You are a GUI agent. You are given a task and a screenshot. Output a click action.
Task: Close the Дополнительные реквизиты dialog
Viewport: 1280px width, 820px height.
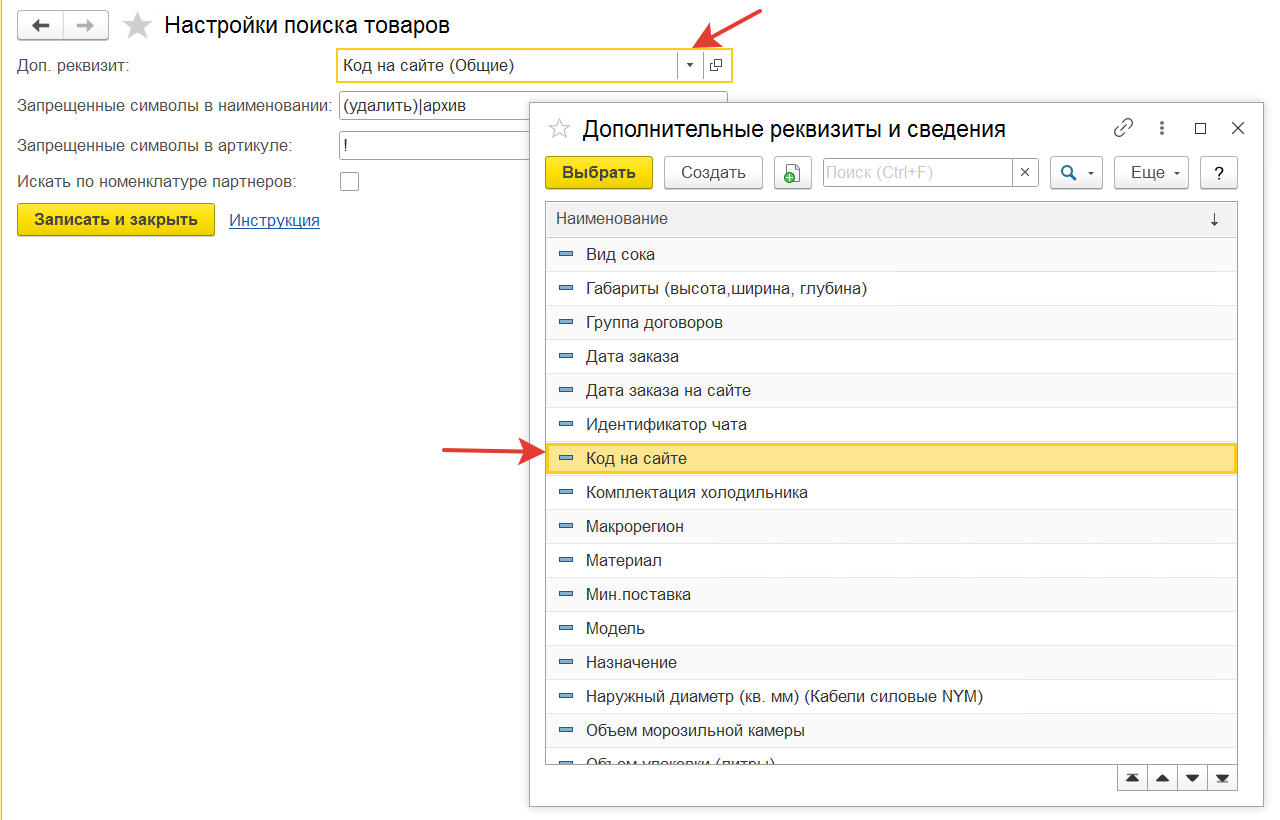[x=1238, y=128]
